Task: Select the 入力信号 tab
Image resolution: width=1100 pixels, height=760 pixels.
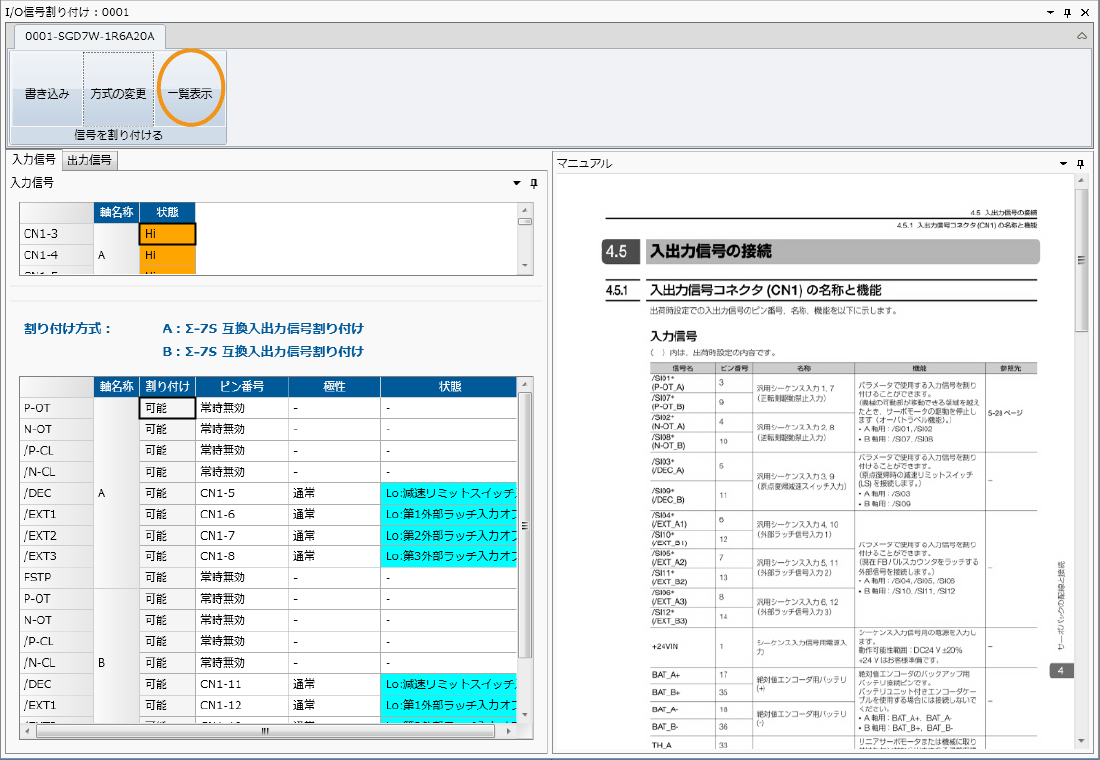Action: pyautogui.click(x=33, y=160)
